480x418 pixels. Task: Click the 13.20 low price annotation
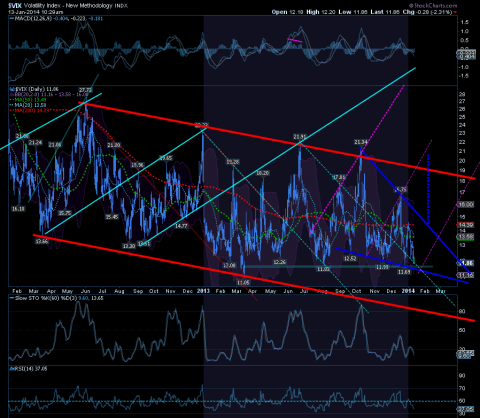tap(129, 246)
